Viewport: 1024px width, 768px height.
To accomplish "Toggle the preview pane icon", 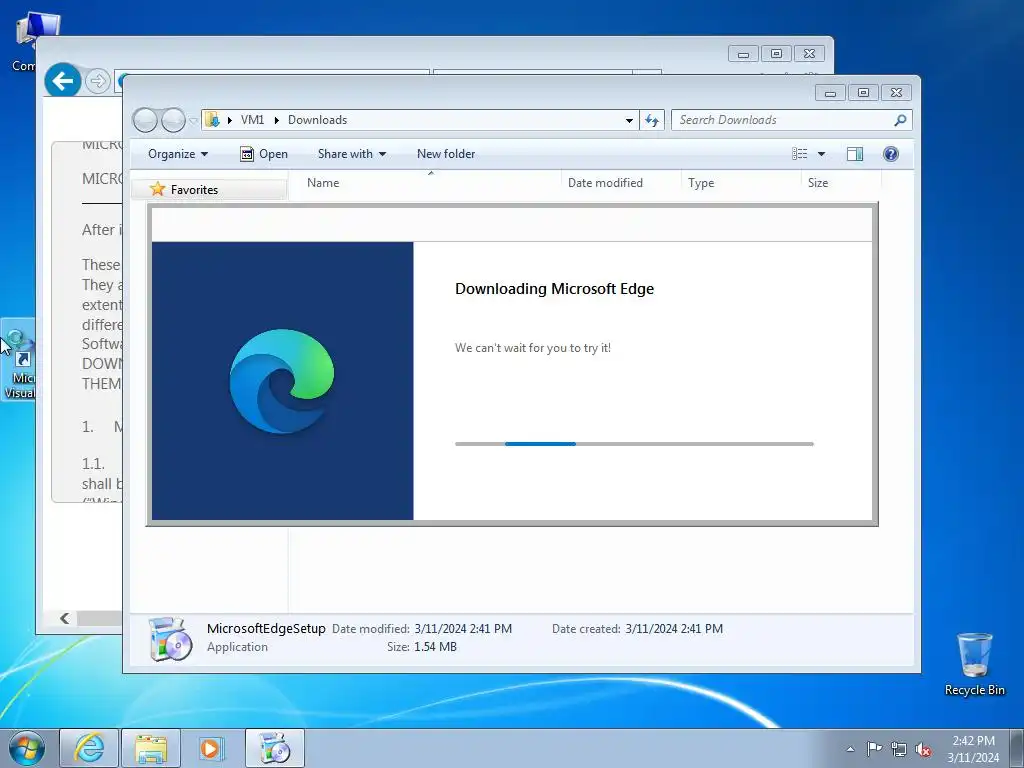I will [855, 153].
